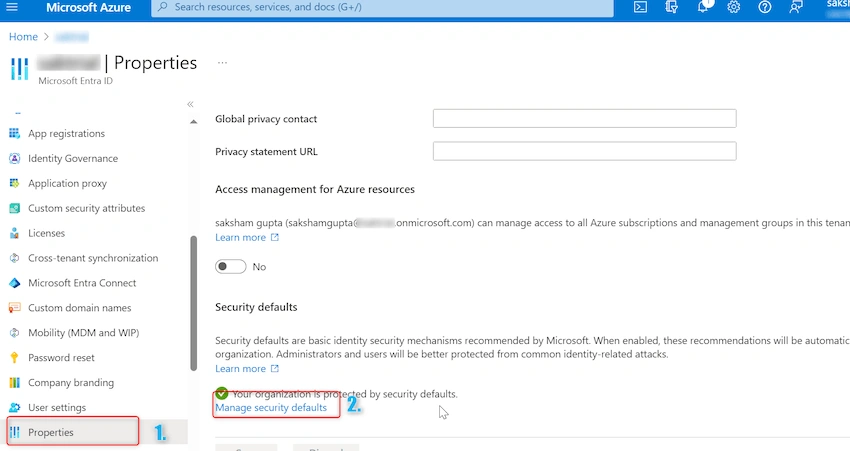850x451 pixels.
Task: Click the Application proxy icon
Action: 15,183
